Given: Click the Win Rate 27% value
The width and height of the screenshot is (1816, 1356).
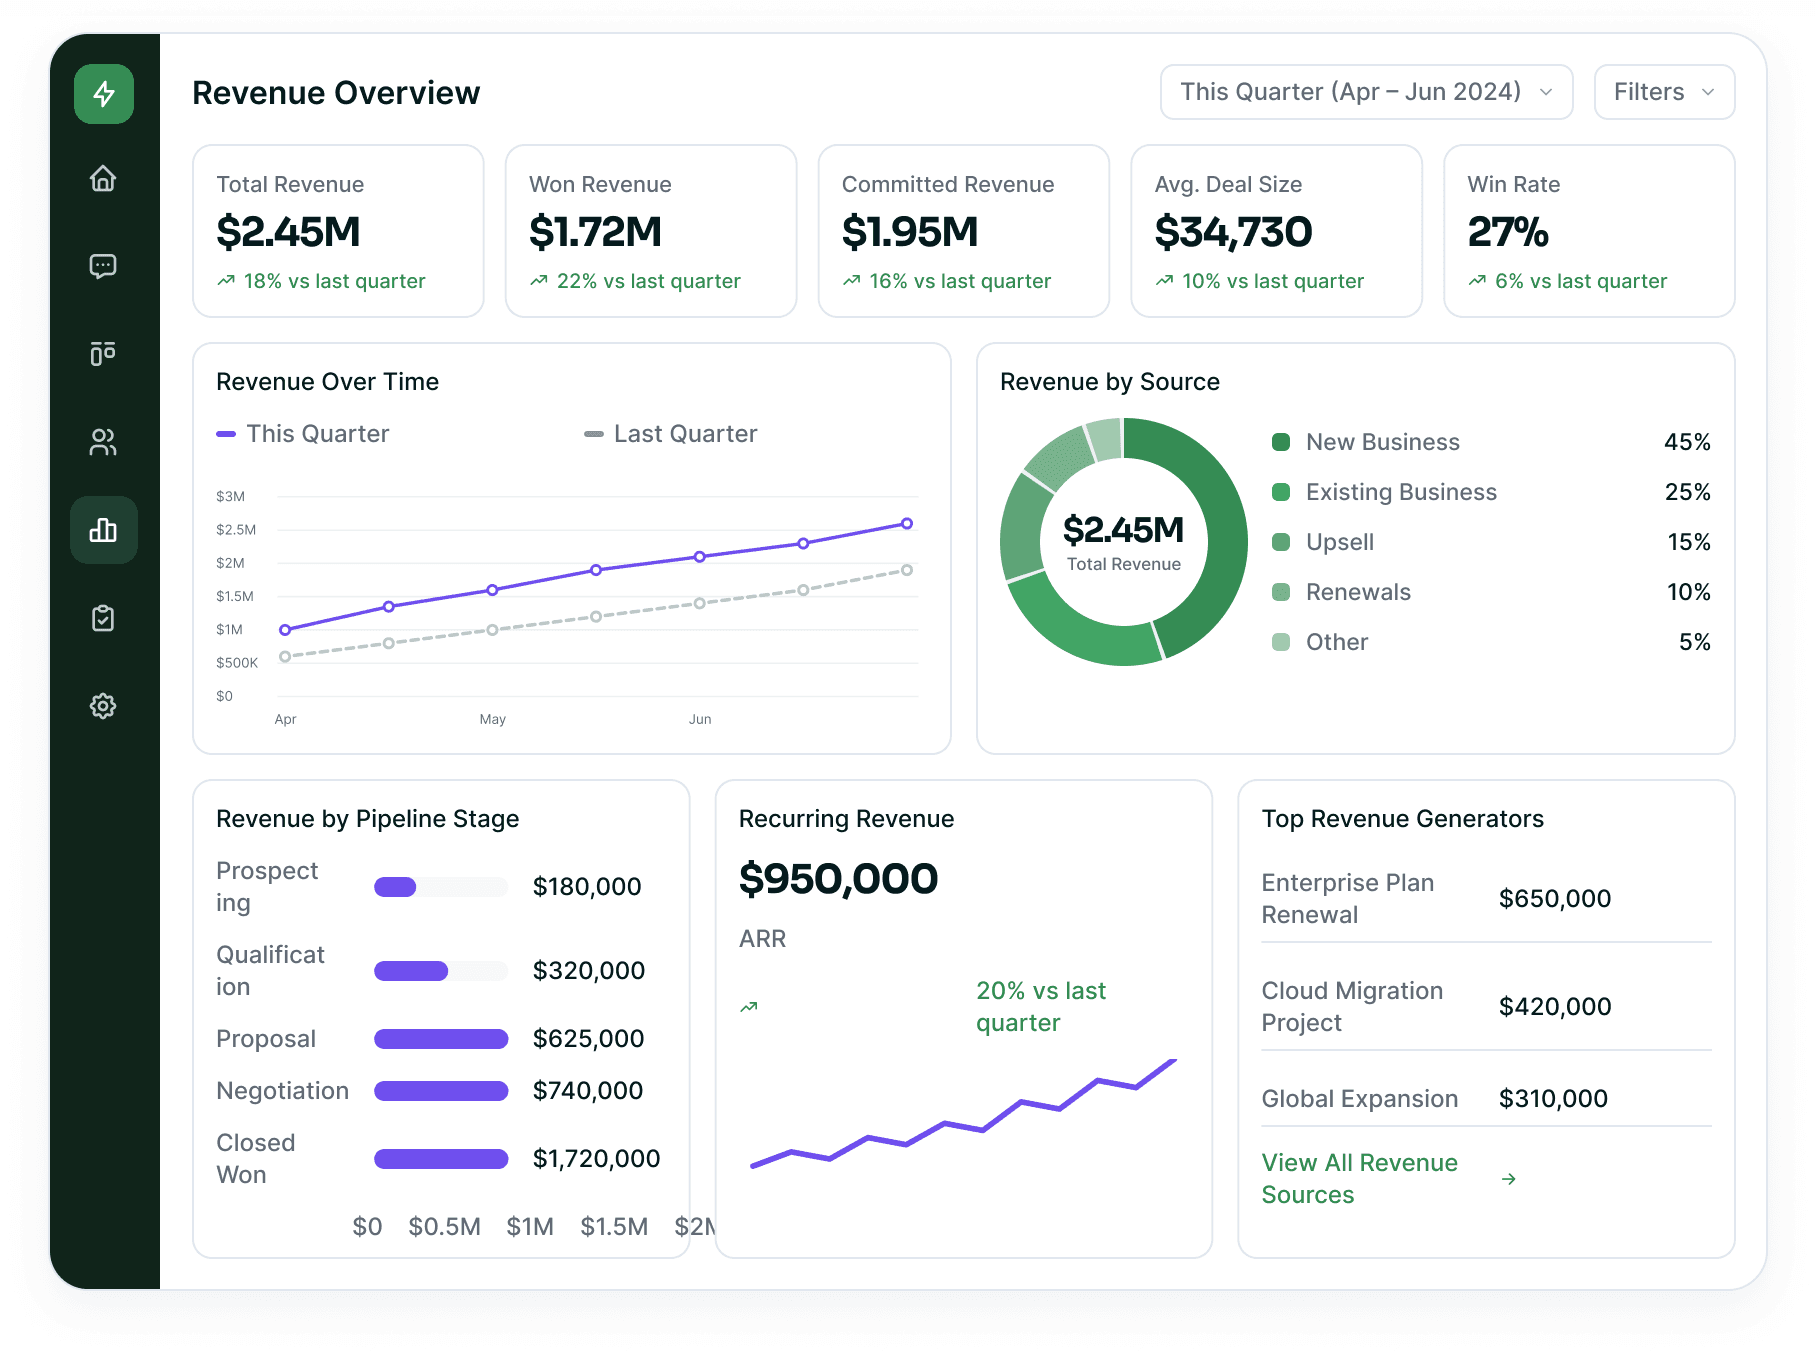Looking at the screenshot, I should (1508, 232).
